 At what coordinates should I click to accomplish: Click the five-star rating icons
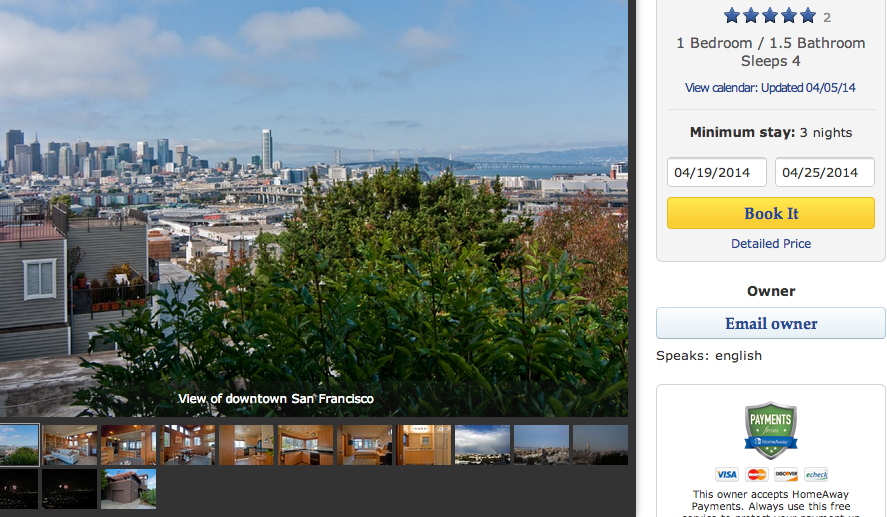(x=770, y=15)
